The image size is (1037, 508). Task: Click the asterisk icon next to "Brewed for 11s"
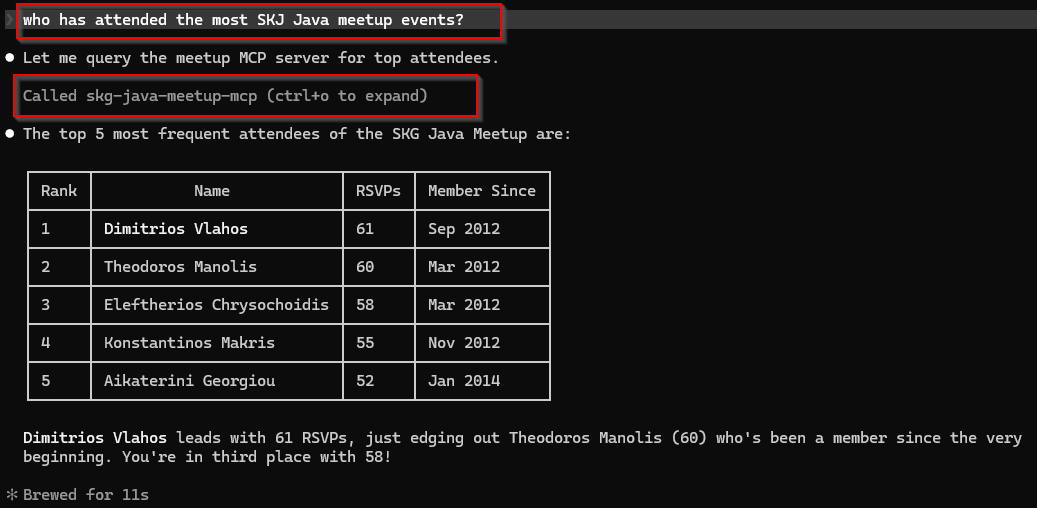11,494
